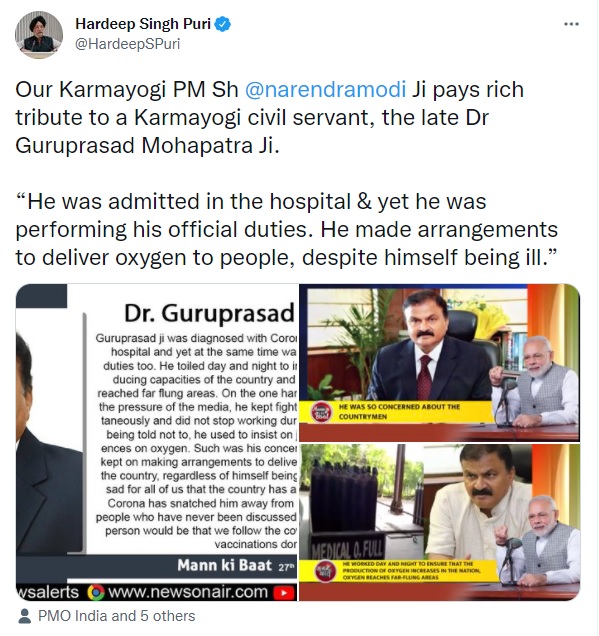Click Hardeep Singh Puri's profile avatar
599x636 pixels.
(x=39, y=35)
